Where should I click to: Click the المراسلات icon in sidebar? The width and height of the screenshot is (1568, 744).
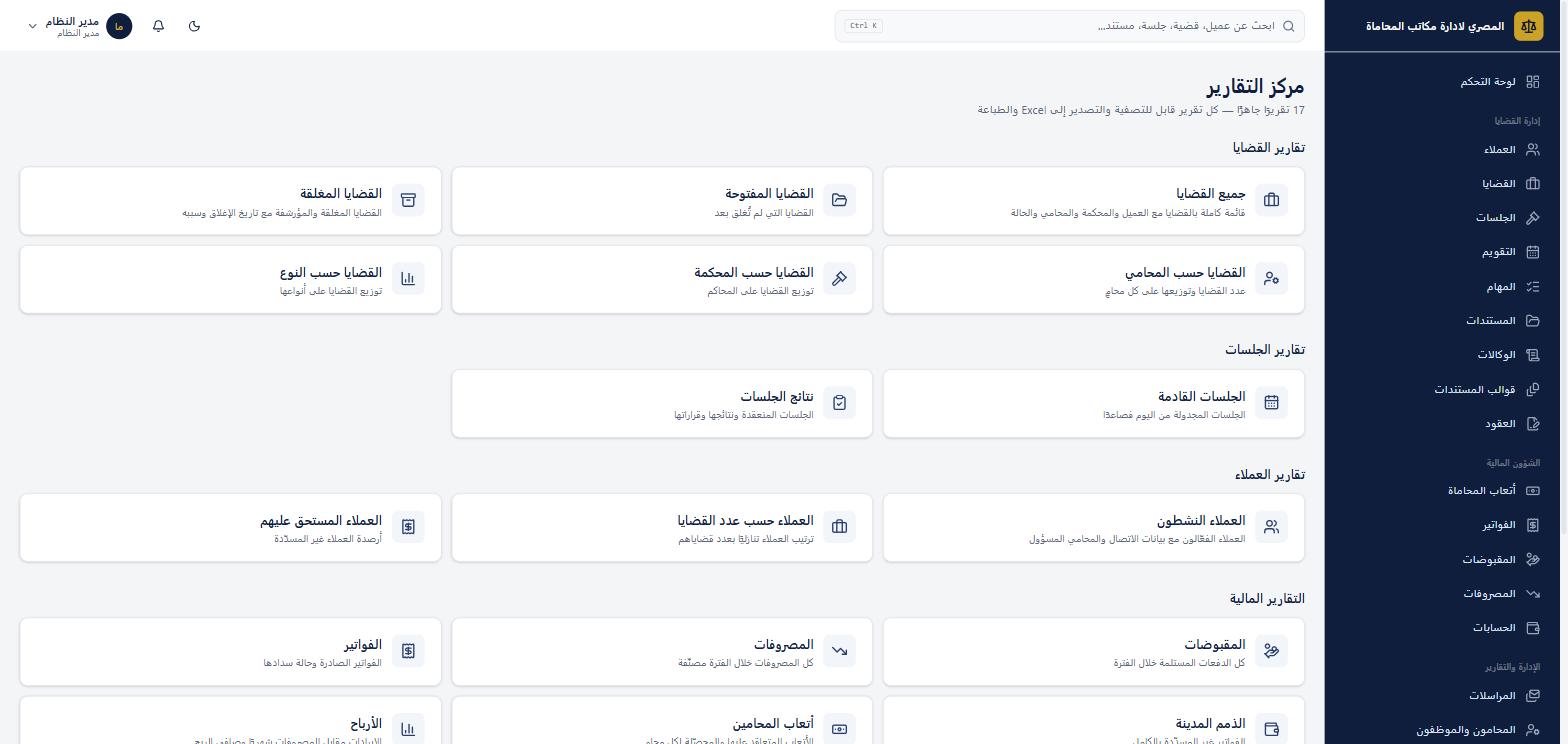pyautogui.click(x=1533, y=696)
